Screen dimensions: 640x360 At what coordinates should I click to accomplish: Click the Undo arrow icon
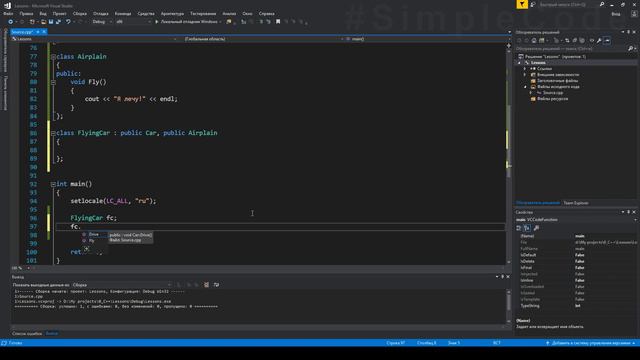[x=68, y=22]
